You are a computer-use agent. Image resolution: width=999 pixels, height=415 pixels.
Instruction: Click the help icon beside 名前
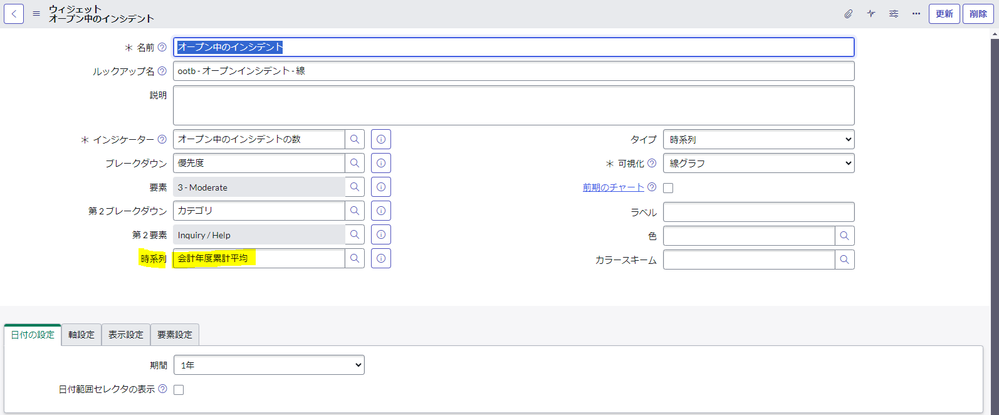tap(162, 47)
